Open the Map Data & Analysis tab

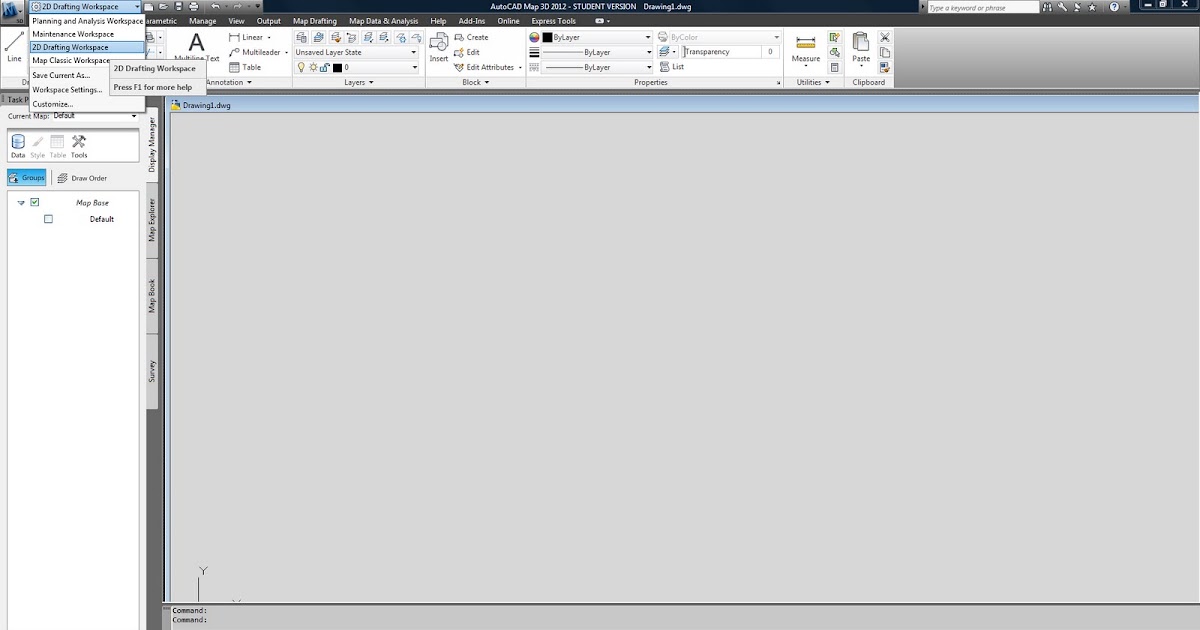pyautogui.click(x=384, y=21)
